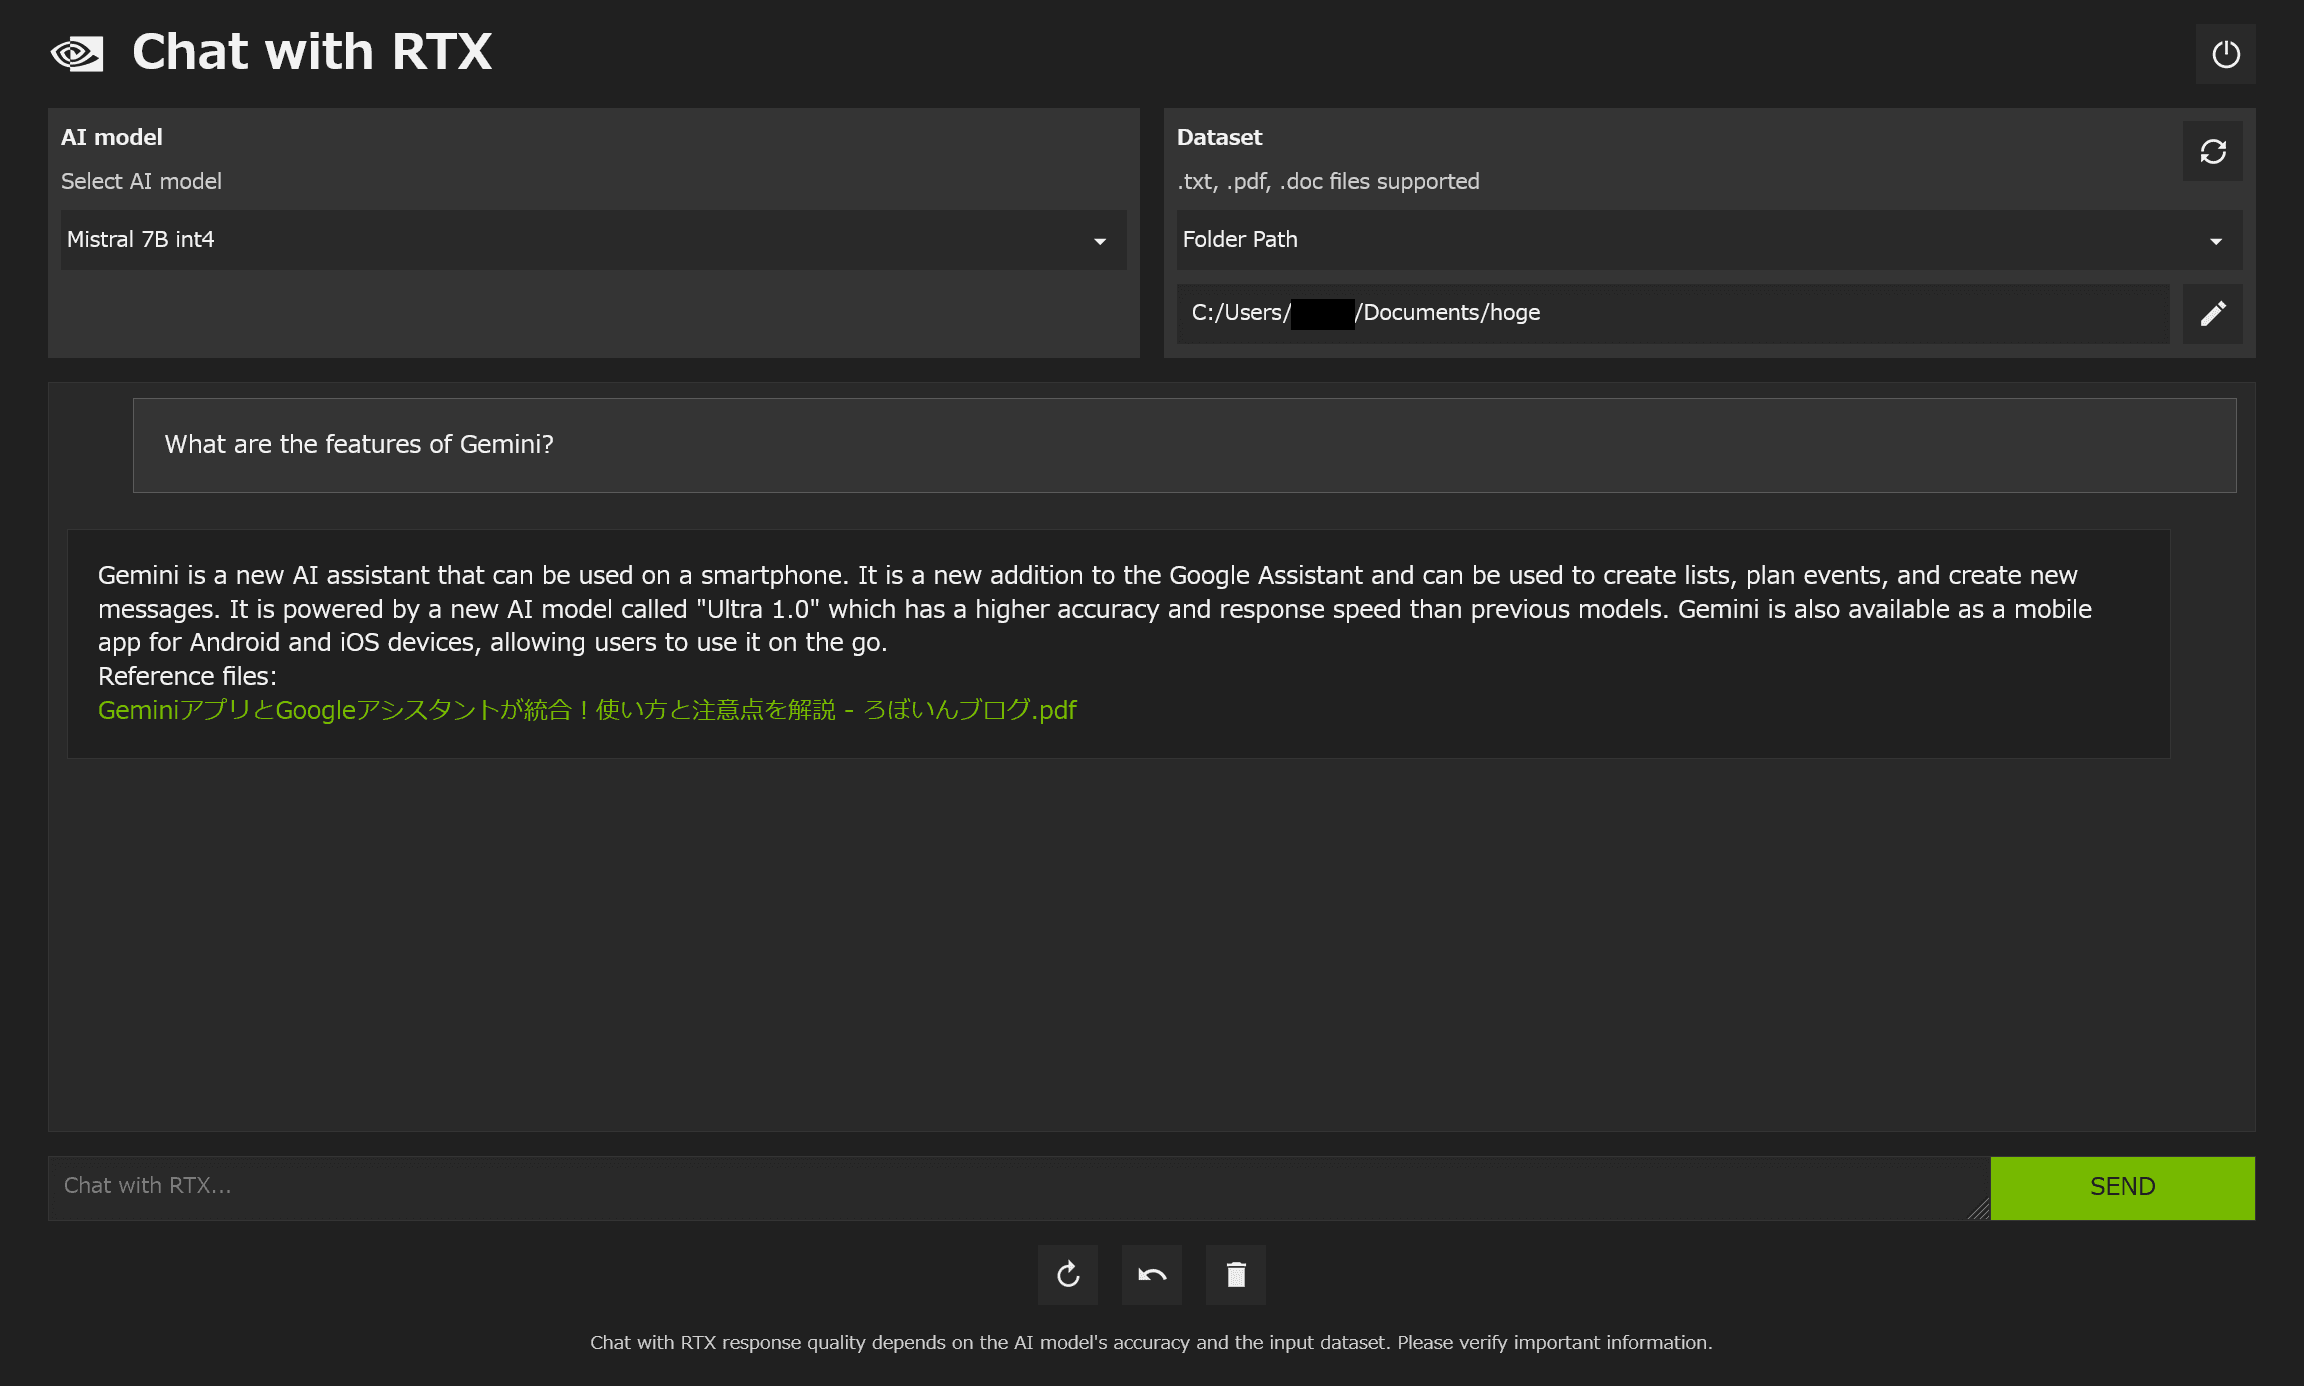Click the "Reference files:" label
This screenshot has height=1386, width=2304.
(187, 676)
